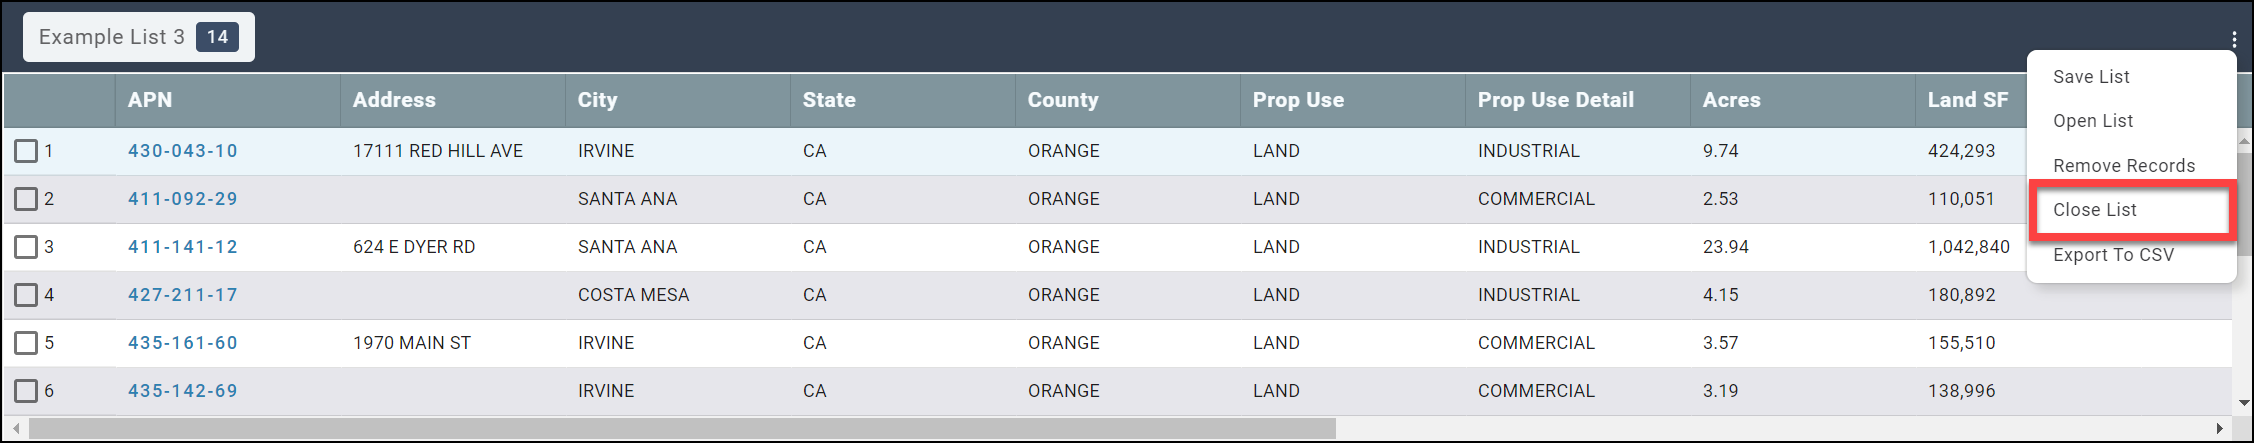Choose Save List from the menu
The height and width of the screenshot is (443, 2254).
[2091, 77]
